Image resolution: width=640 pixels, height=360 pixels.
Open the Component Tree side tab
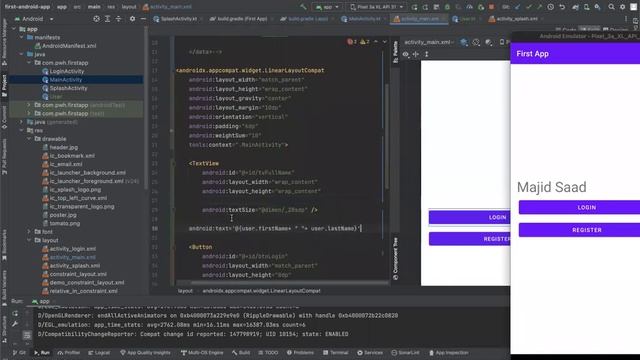pos(395,259)
